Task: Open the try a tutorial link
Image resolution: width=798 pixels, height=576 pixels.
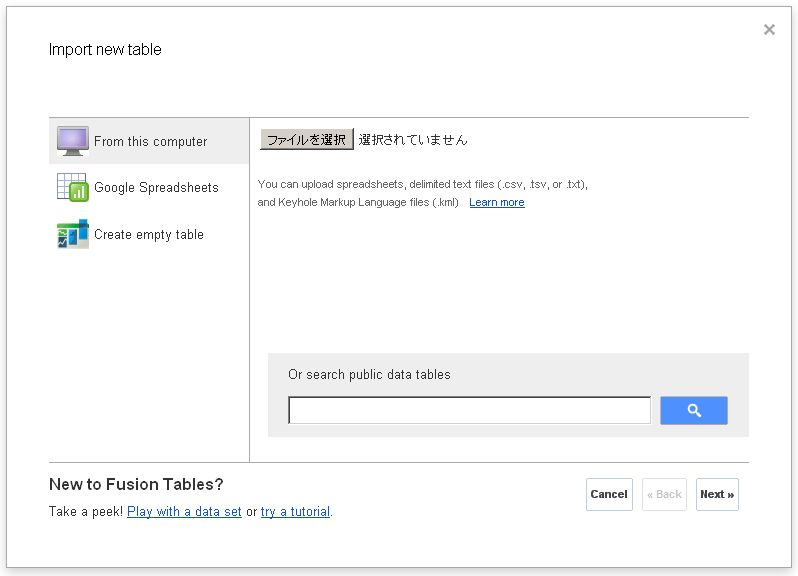Action: point(295,512)
